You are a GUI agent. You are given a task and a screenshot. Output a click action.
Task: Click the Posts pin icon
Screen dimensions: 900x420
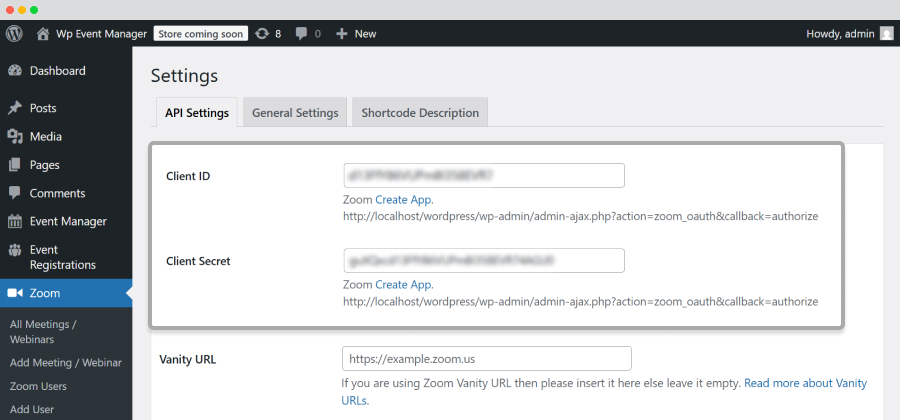(x=15, y=108)
